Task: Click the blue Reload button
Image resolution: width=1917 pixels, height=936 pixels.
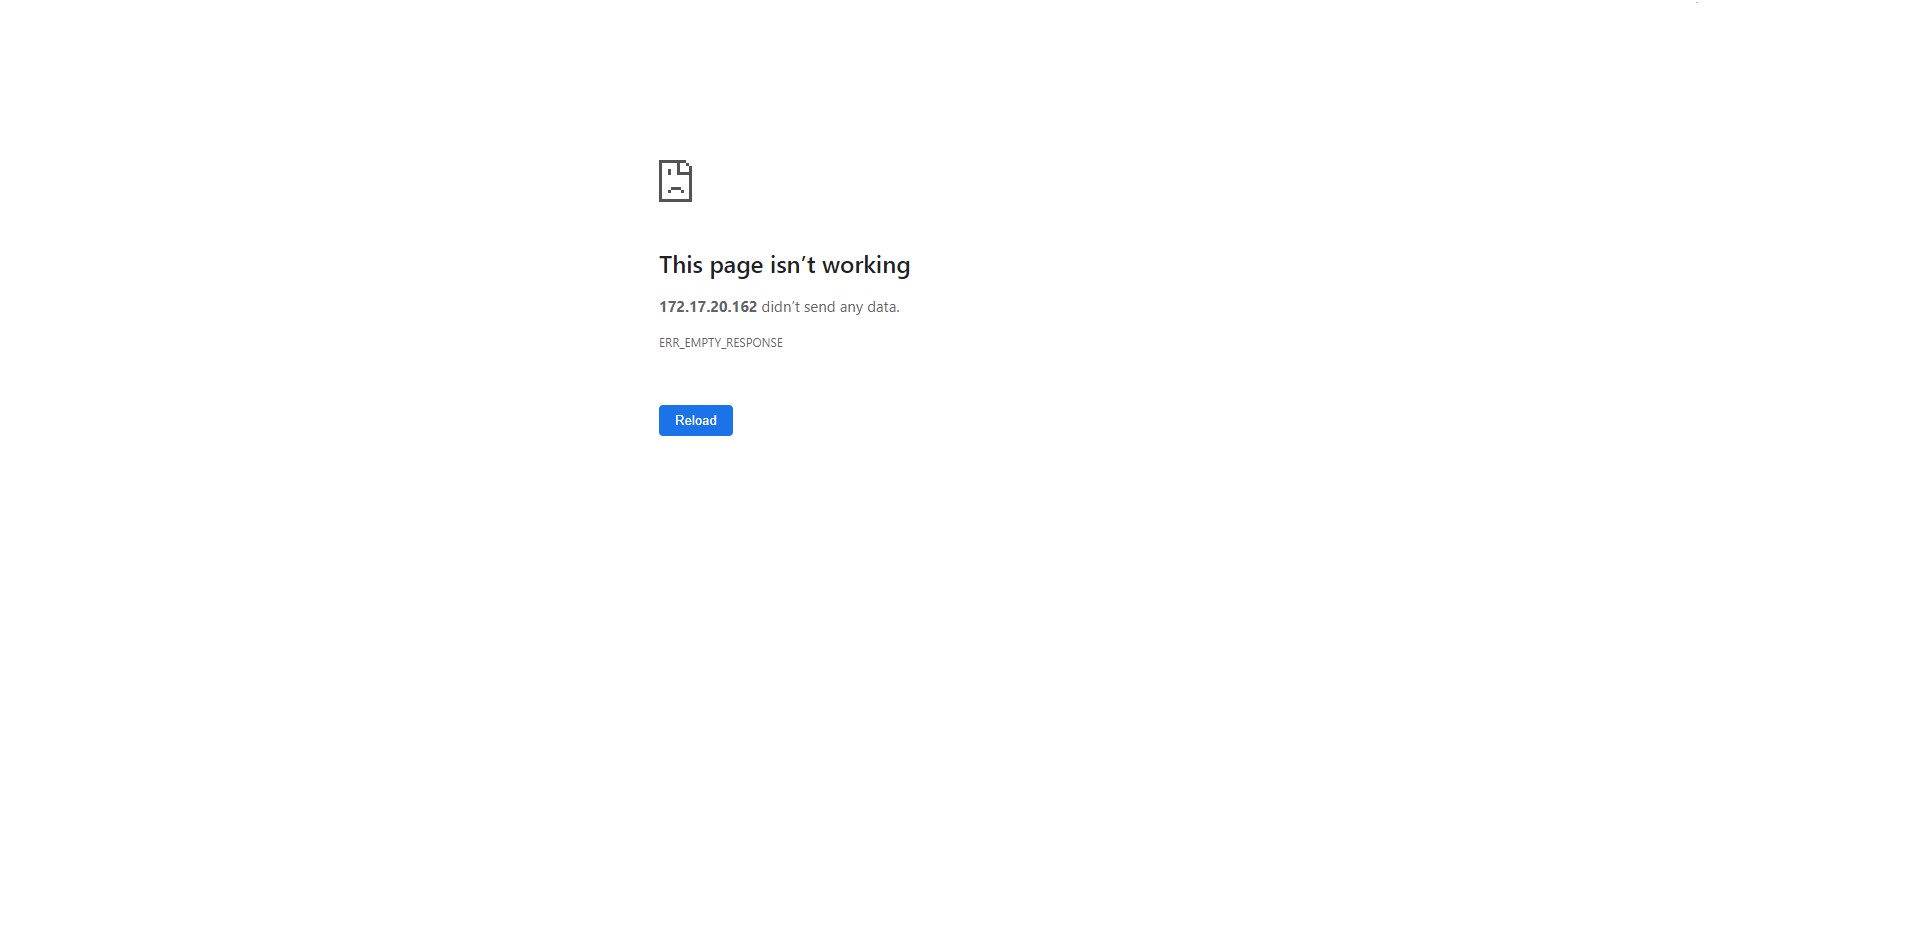Action: pyautogui.click(x=696, y=420)
